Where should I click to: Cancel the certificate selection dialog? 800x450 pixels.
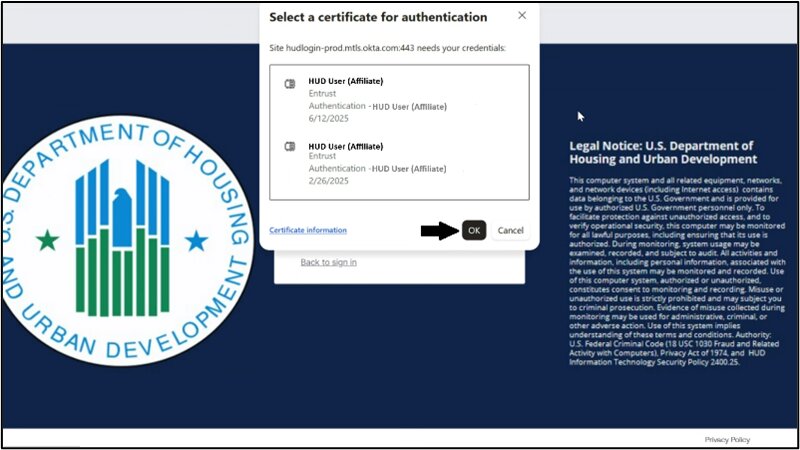[510, 230]
